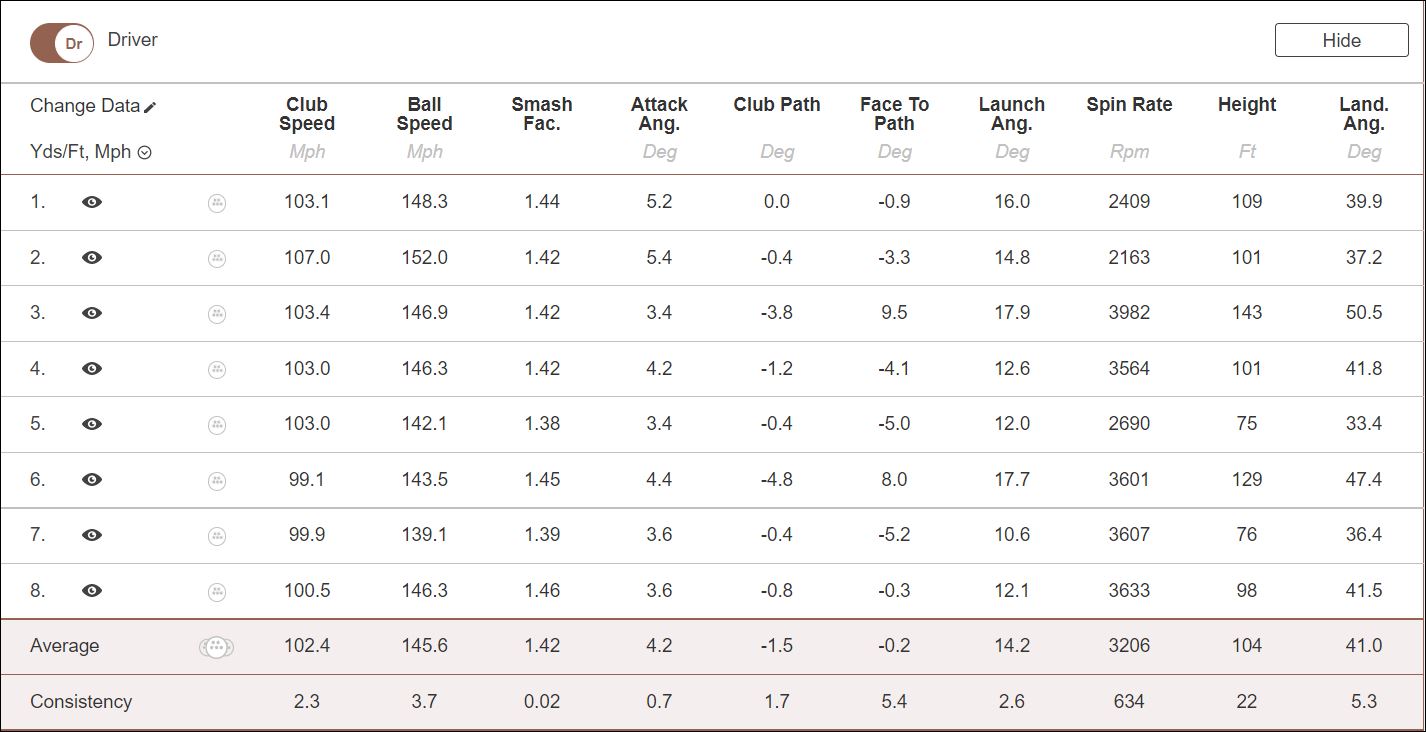Viewport: 1426px width, 732px height.
Task: Click the dispersion circle icon for shot 8
Action: coord(217,592)
